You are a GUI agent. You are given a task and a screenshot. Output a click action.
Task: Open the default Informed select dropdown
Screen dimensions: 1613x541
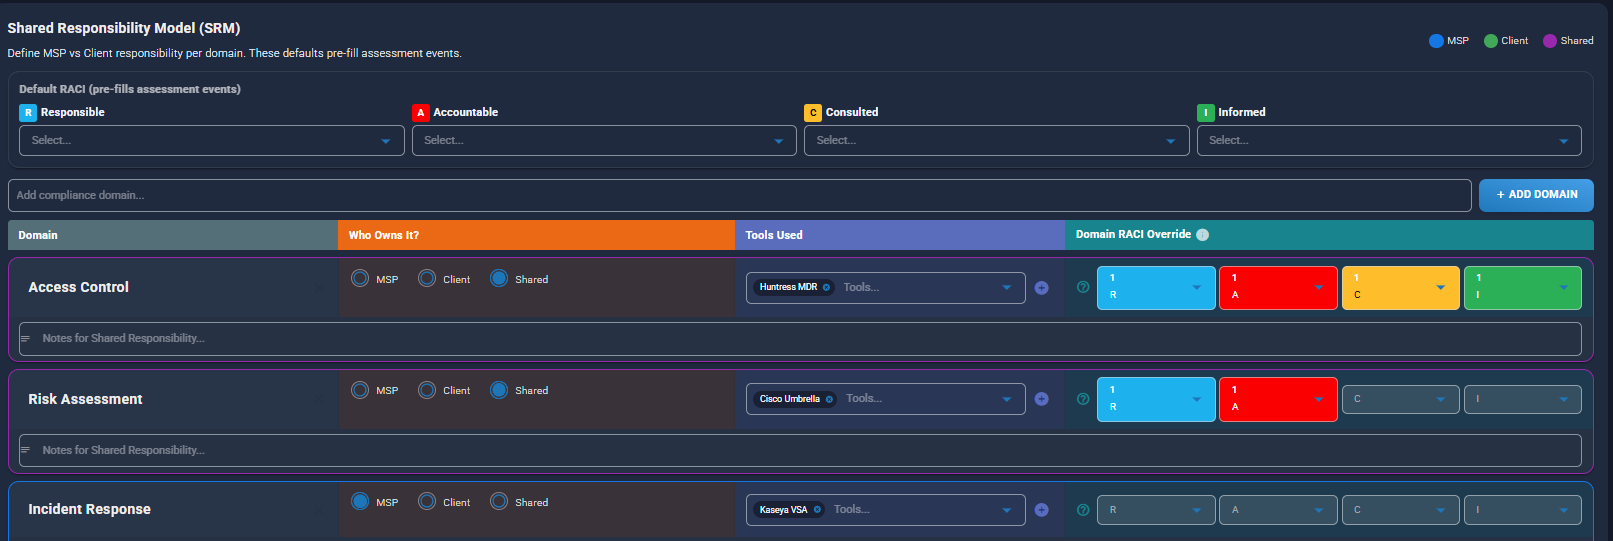pos(1389,140)
